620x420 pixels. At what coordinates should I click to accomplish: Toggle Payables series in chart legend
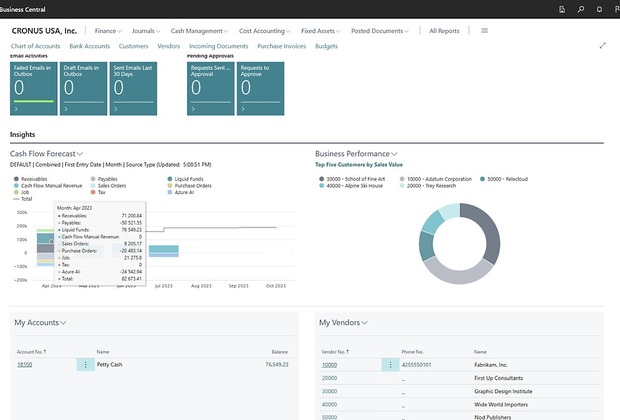pyautogui.click(x=104, y=179)
